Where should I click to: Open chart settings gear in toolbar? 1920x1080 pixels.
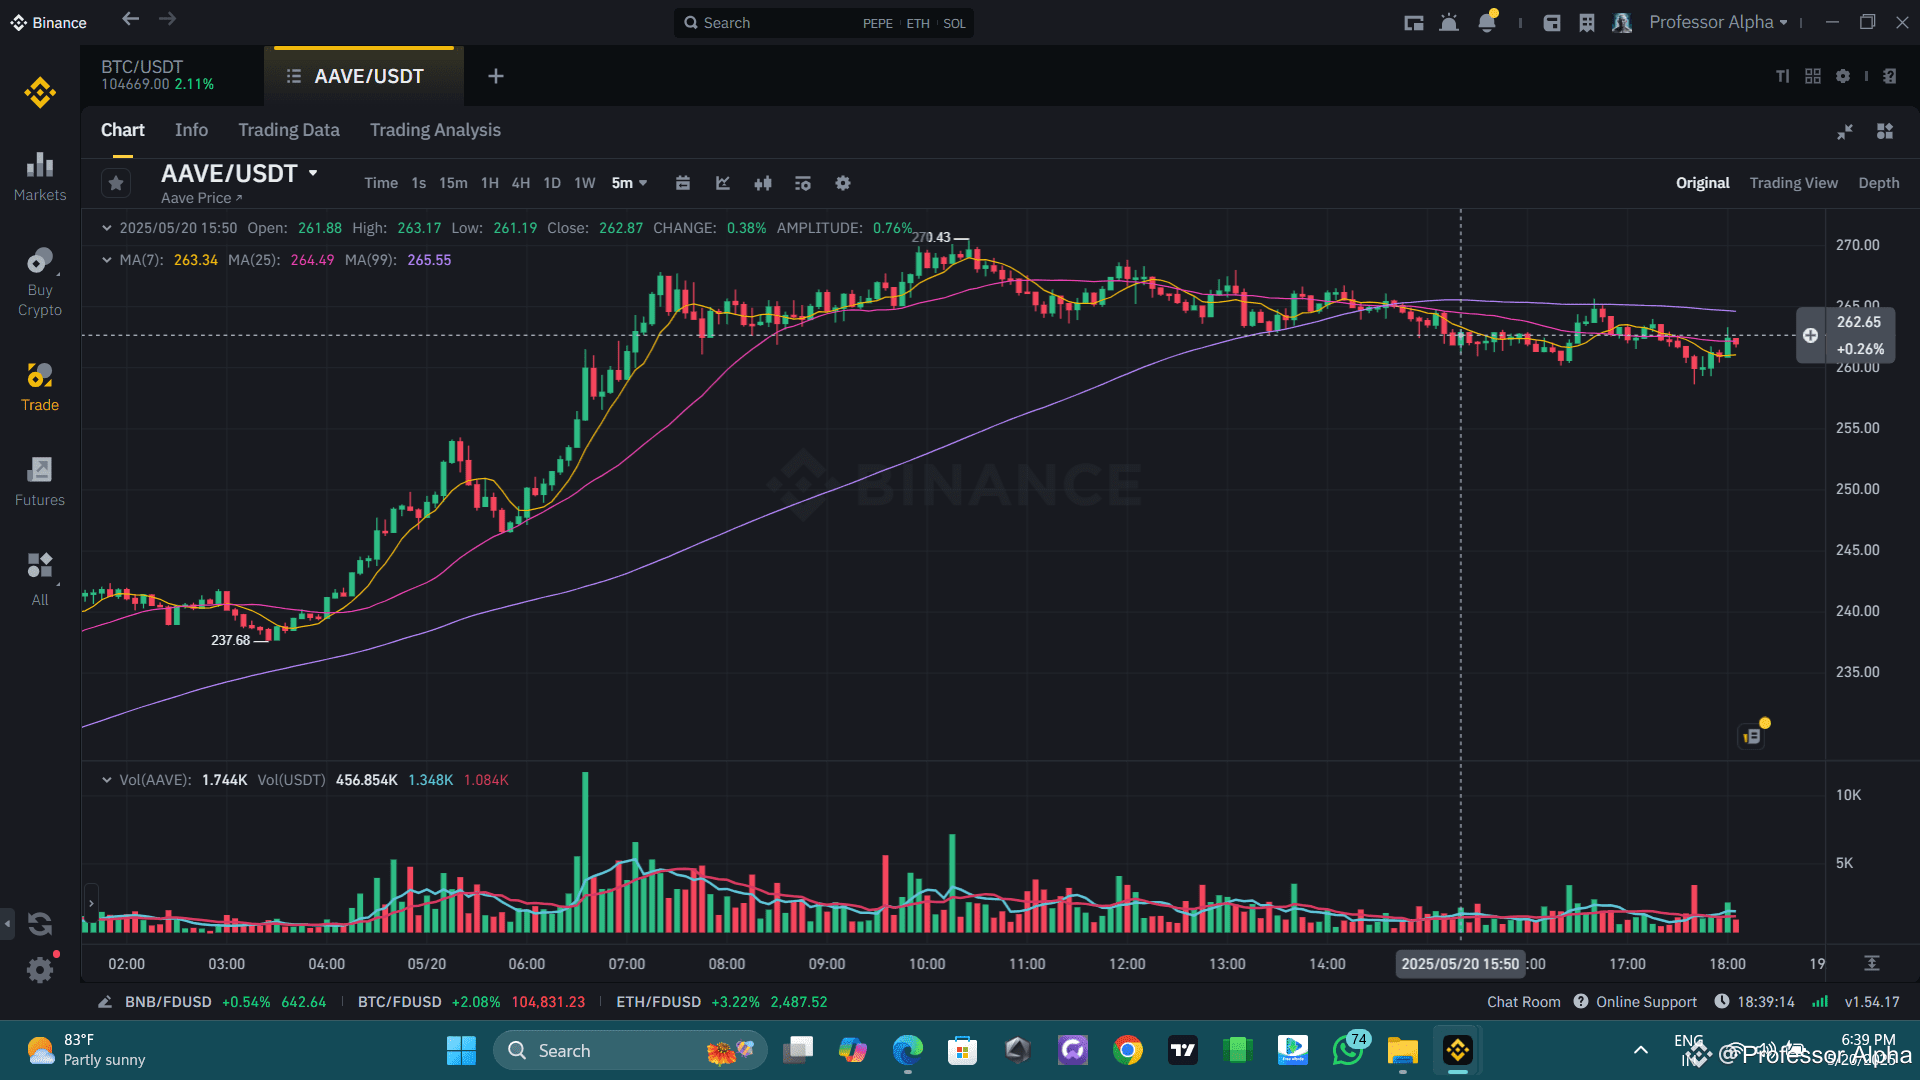(843, 183)
